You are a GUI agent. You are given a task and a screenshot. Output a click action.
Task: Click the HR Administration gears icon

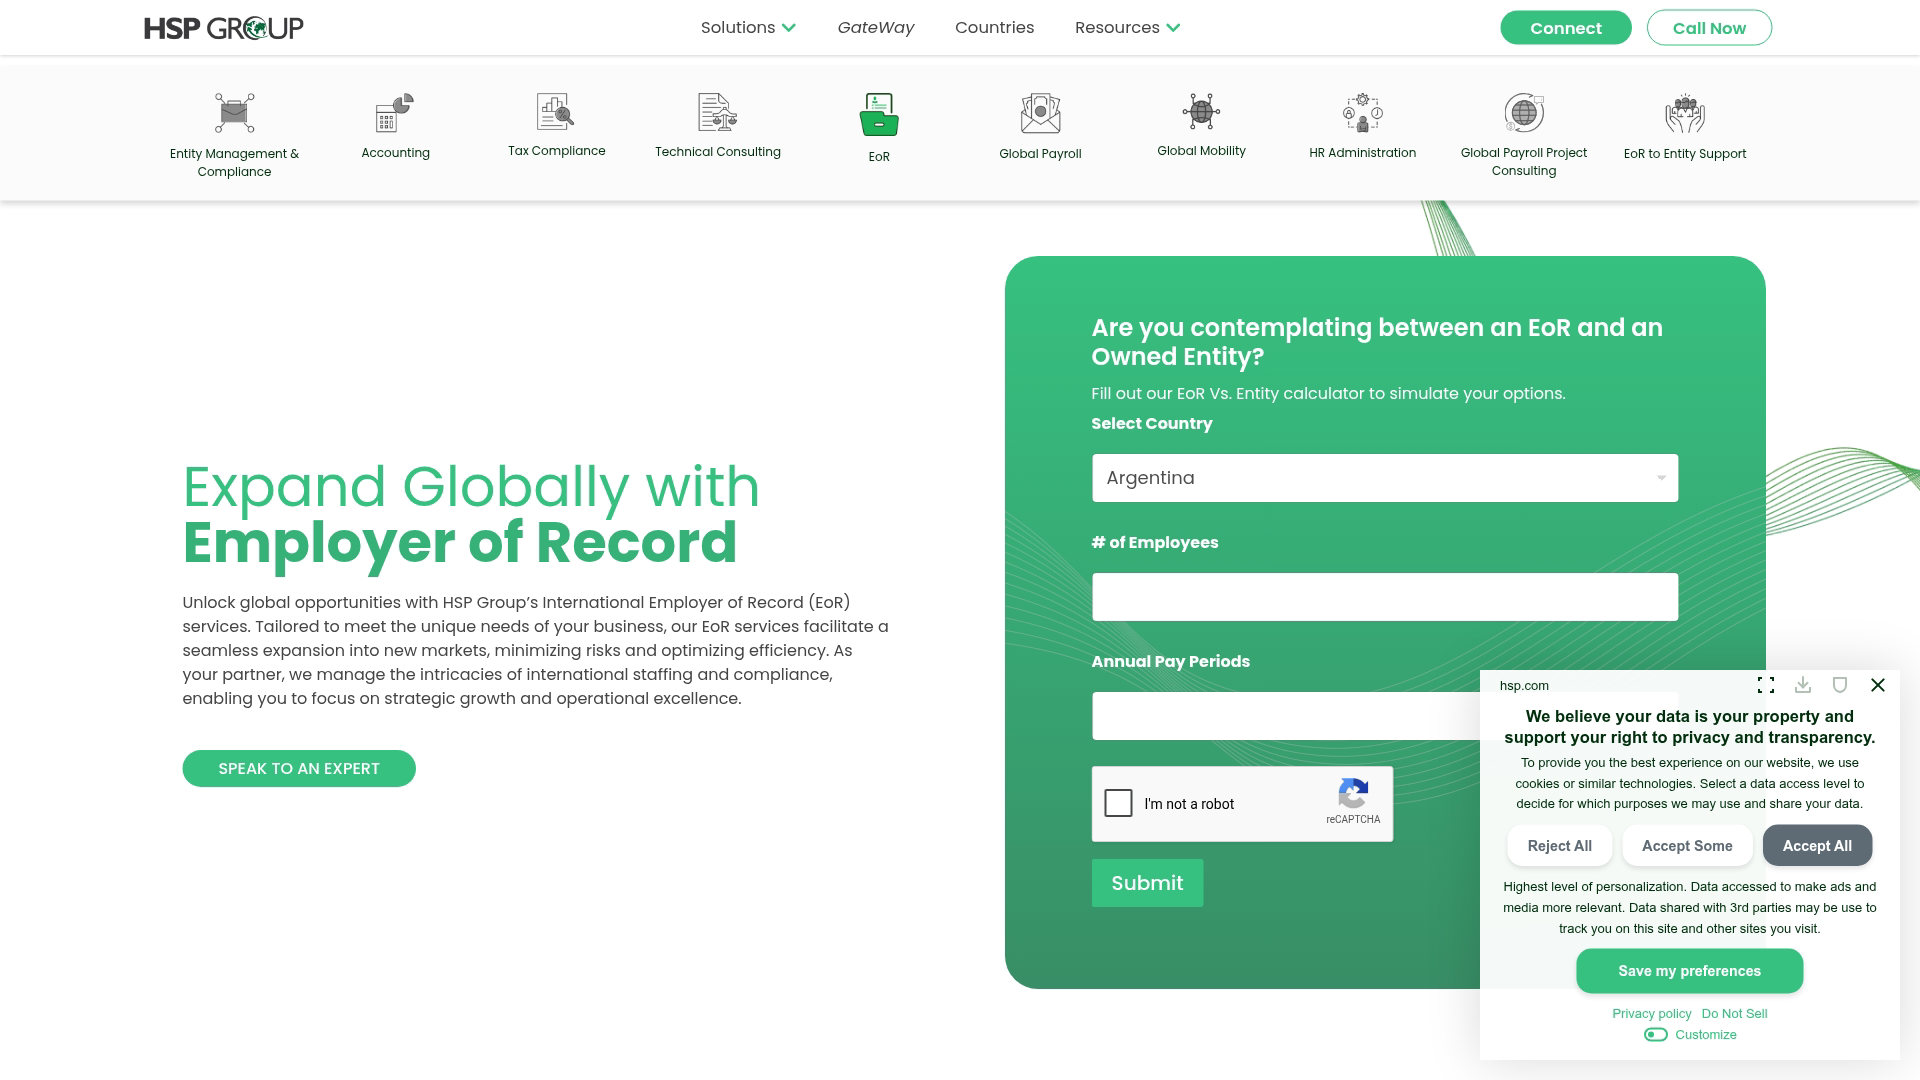click(x=1361, y=113)
